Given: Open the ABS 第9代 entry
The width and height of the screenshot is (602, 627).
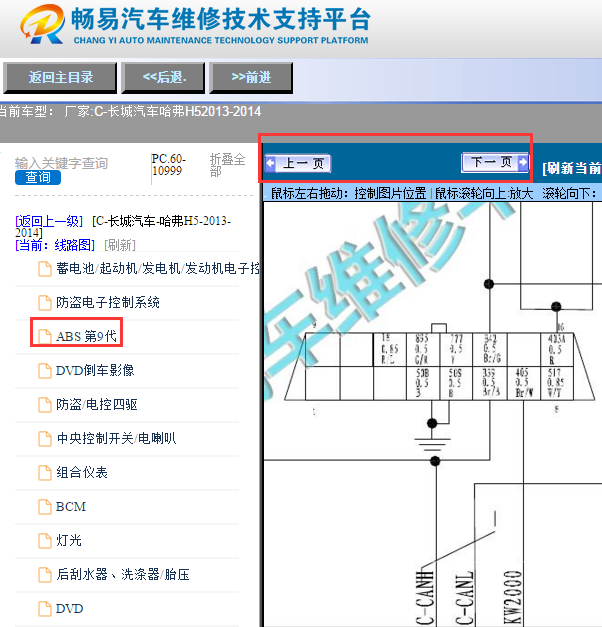Looking at the screenshot, I should pos(86,336).
